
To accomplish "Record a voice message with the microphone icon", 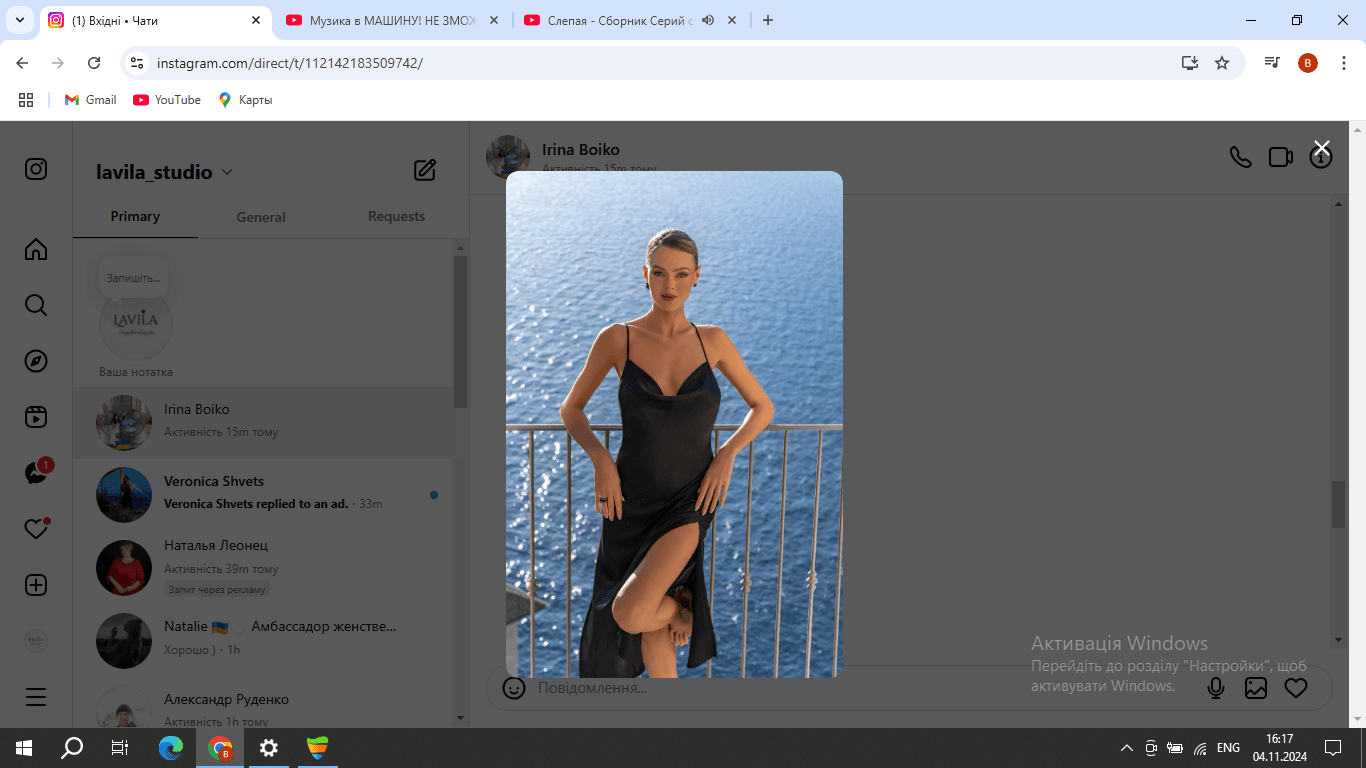I will [1216, 688].
